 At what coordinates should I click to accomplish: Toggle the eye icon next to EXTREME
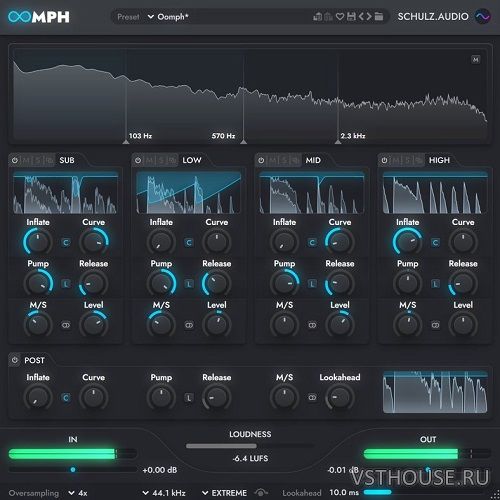(261, 492)
